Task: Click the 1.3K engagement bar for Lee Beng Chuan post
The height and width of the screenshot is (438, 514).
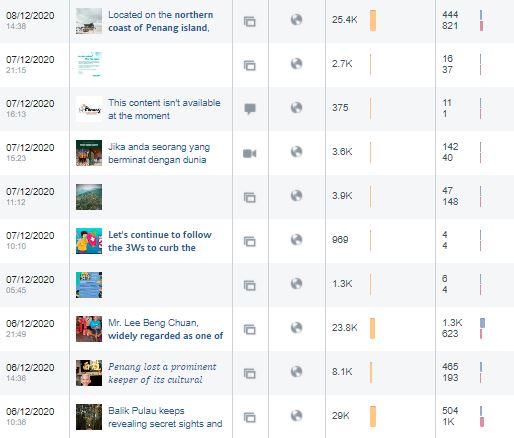Action: tap(482, 323)
